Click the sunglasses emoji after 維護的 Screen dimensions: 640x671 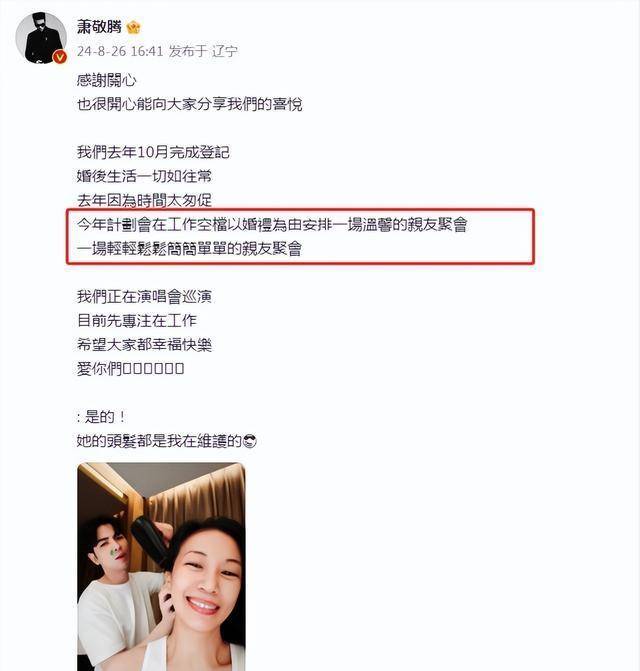249,441
